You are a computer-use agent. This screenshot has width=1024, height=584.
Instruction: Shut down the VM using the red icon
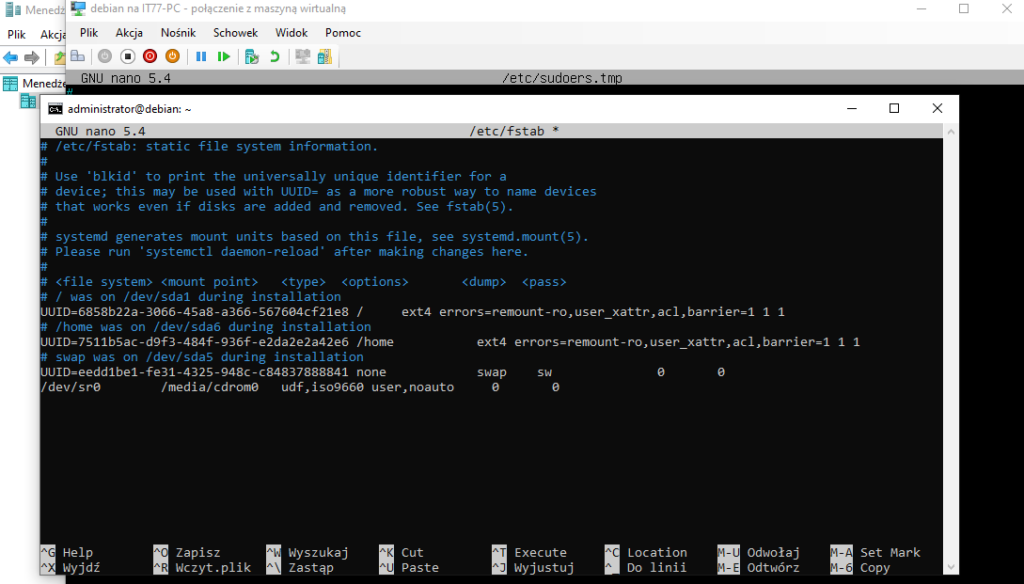coord(149,57)
